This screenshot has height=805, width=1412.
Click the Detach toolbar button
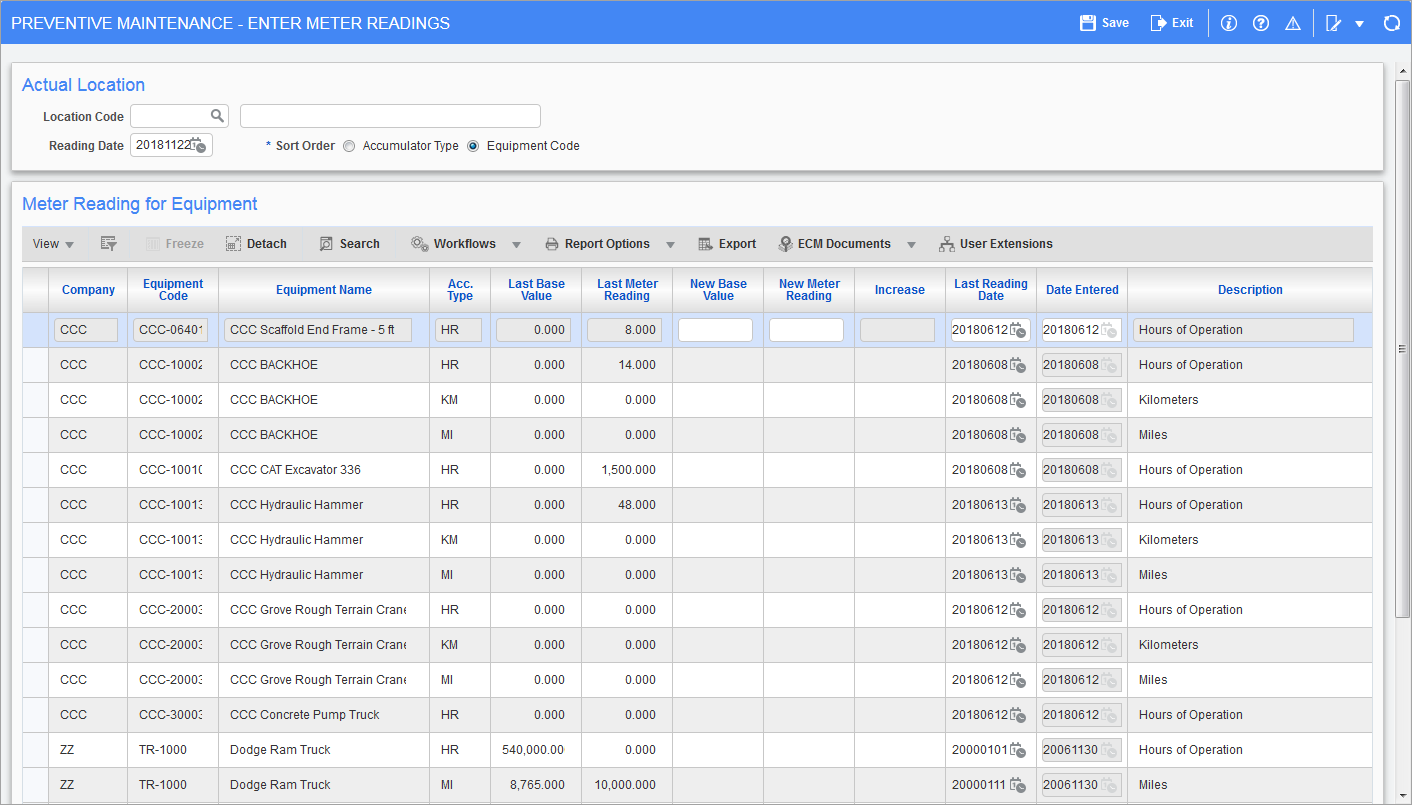pyautogui.click(x=256, y=244)
